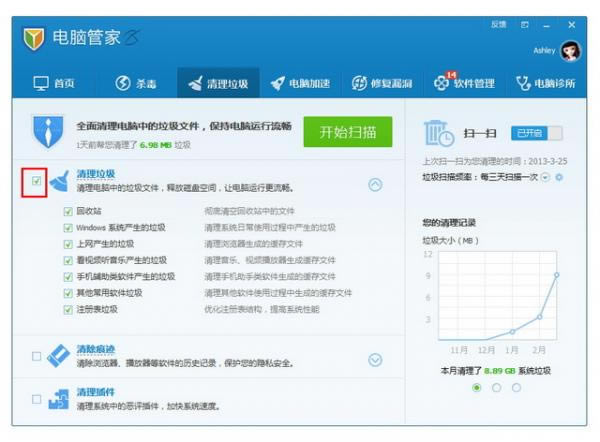Click the 清理插件 puzzle icon
Viewport: 600px width, 442px height.
pos(59,399)
